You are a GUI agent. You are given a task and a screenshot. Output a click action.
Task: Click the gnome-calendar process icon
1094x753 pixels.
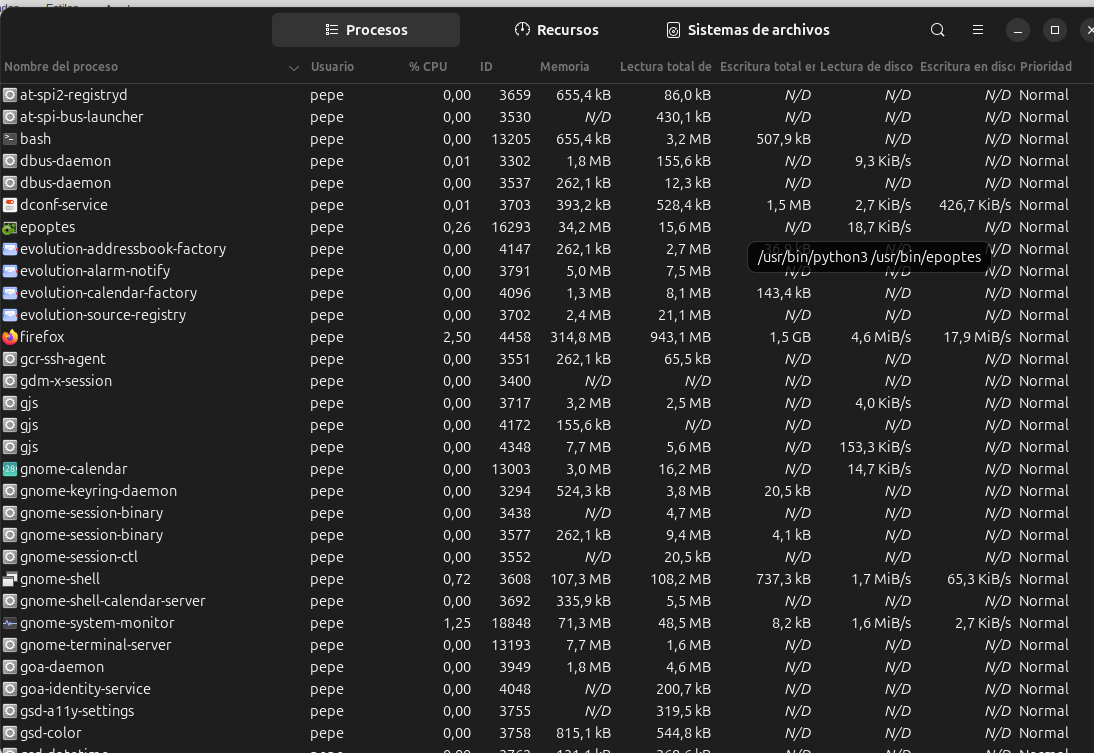tap(10, 469)
